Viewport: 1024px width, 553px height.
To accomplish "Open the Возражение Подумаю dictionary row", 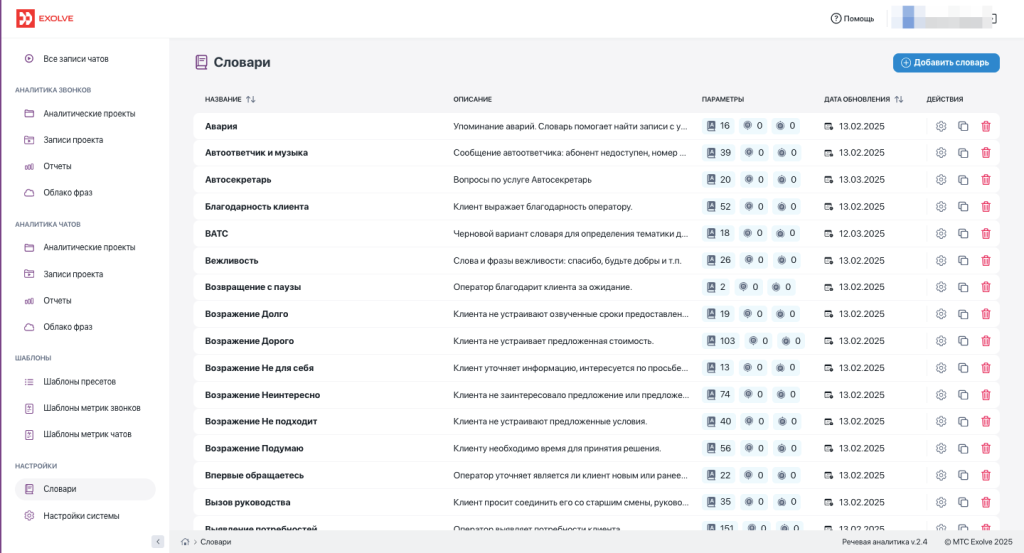I will pos(596,449).
